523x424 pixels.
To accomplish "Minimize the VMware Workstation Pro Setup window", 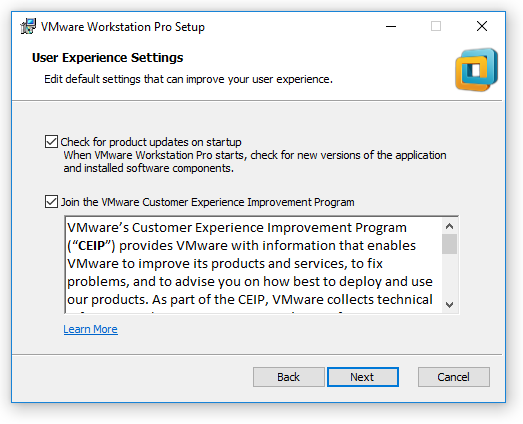I will [x=391, y=26].
